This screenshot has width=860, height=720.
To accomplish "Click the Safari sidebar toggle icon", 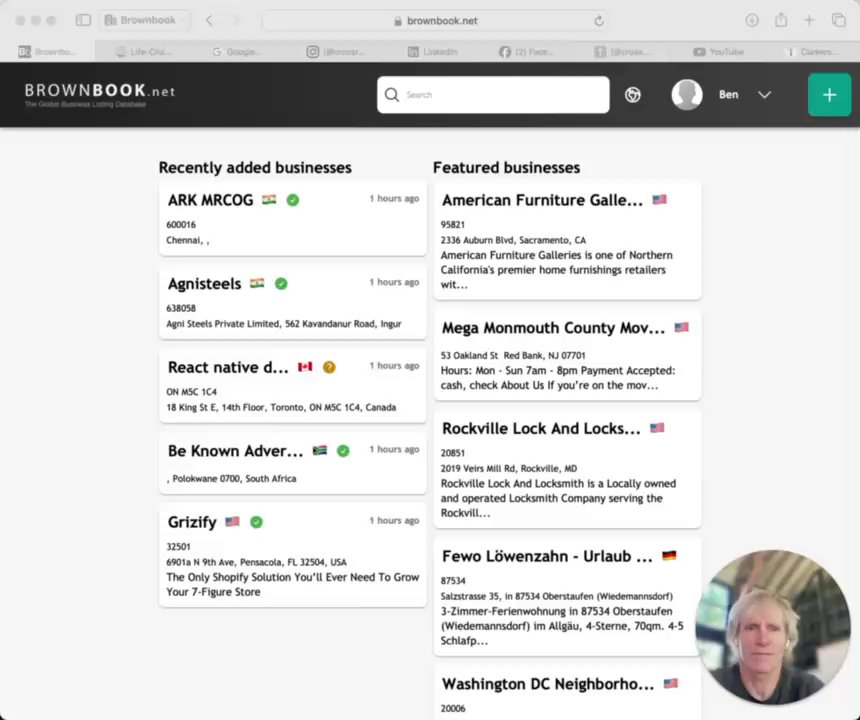I will 83,20.
